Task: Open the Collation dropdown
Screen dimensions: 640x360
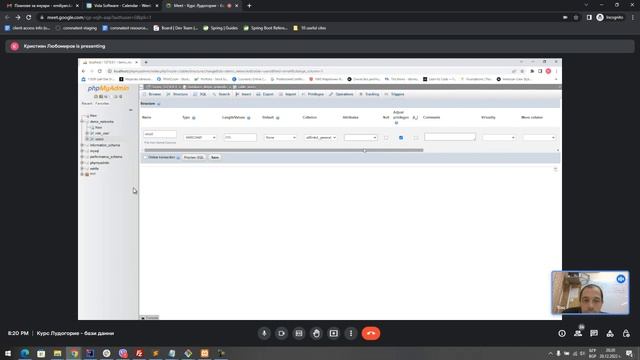Action: pos(320,138)
